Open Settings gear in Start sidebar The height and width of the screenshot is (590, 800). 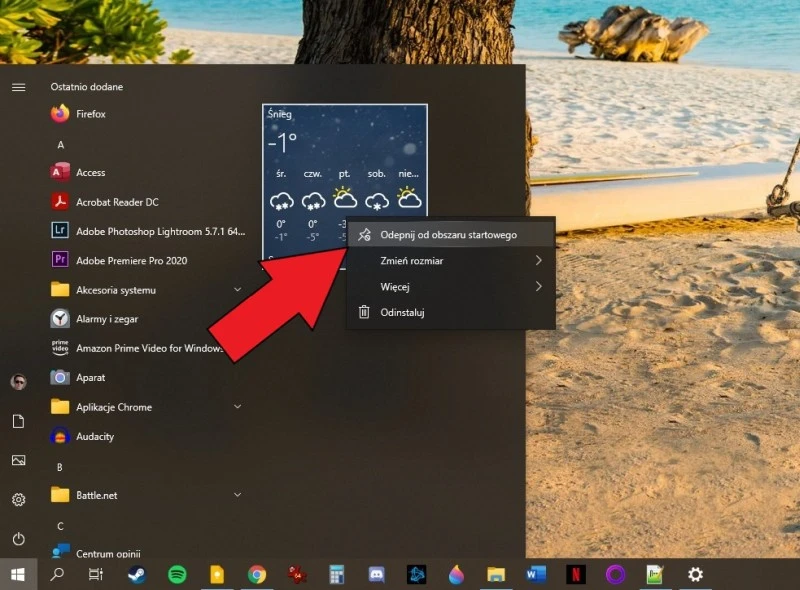pyautogui.click(x=18, y=500)
